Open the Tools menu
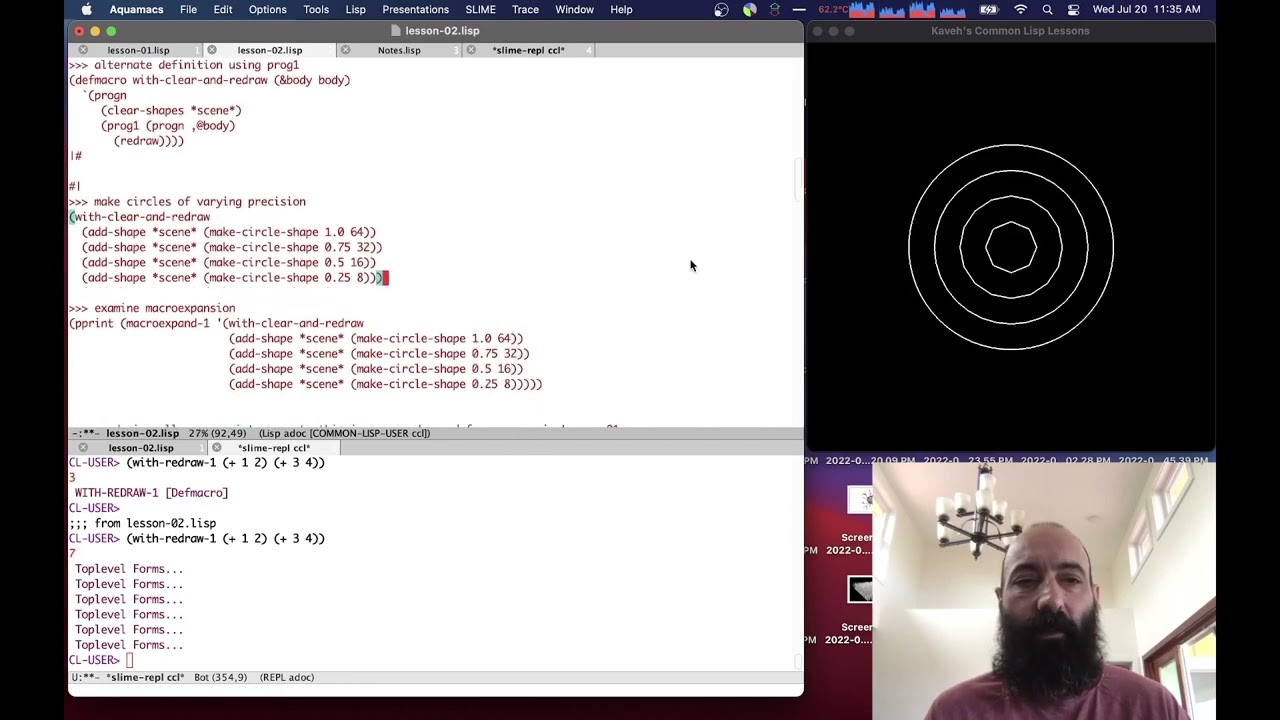1280x720 pixels. [316, 10]
